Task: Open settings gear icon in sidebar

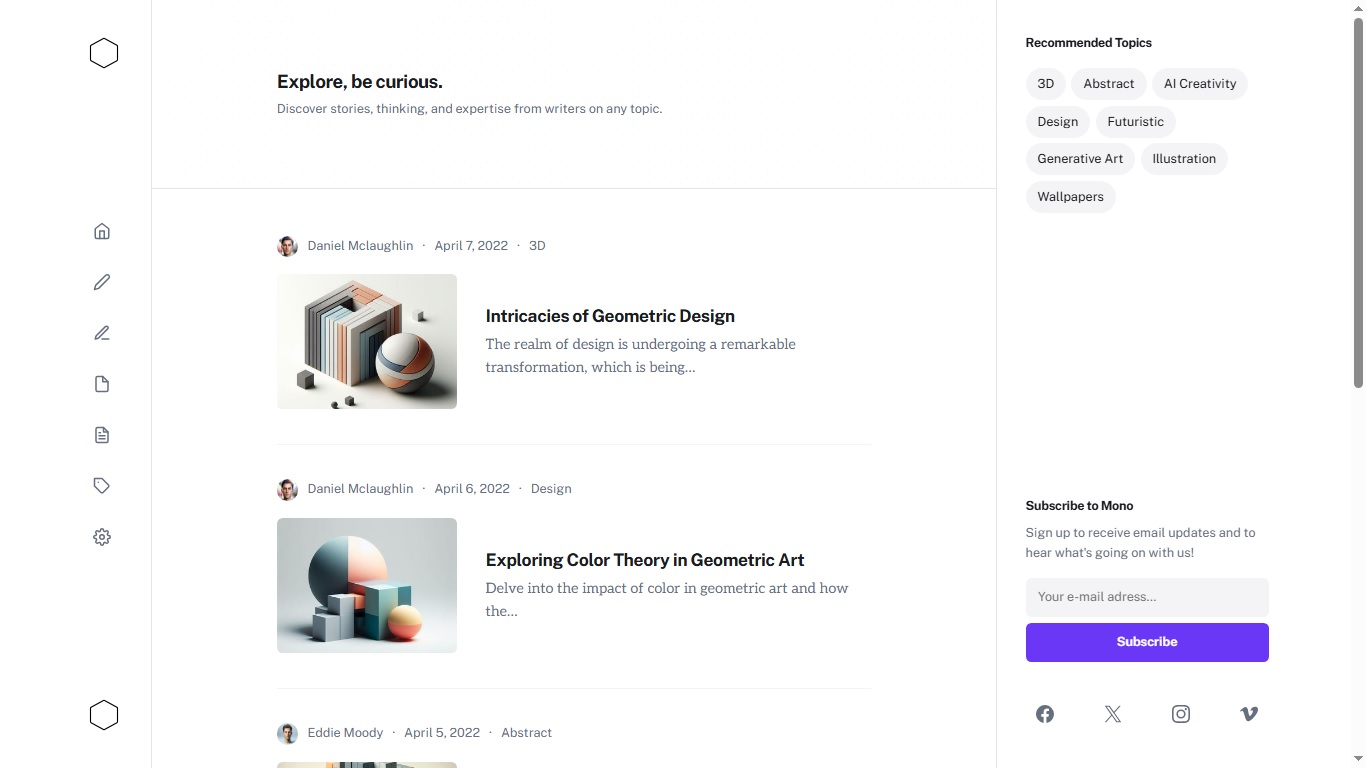Action: click(102, 537)
